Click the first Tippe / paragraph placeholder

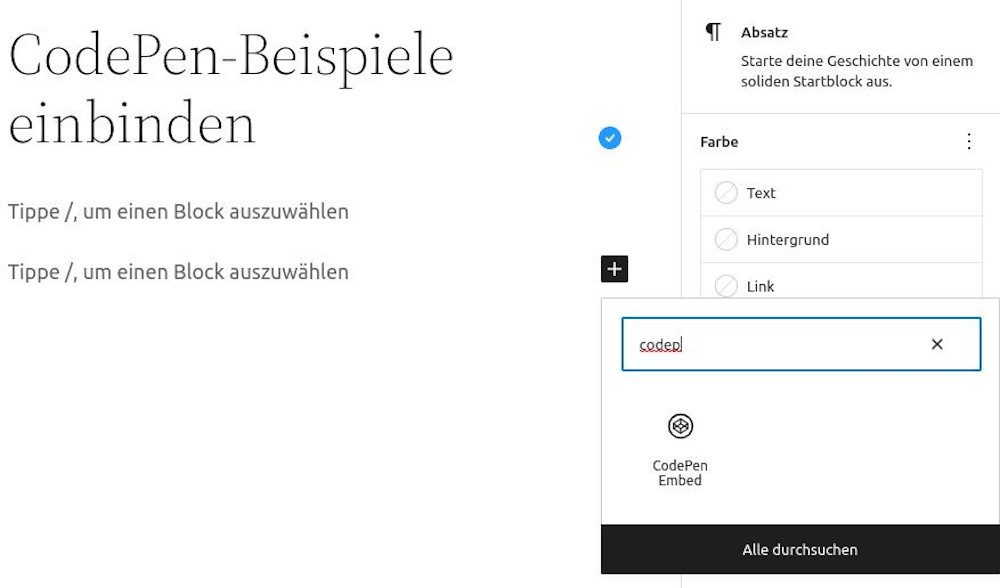pyautogui.click(x=178, y=211)
